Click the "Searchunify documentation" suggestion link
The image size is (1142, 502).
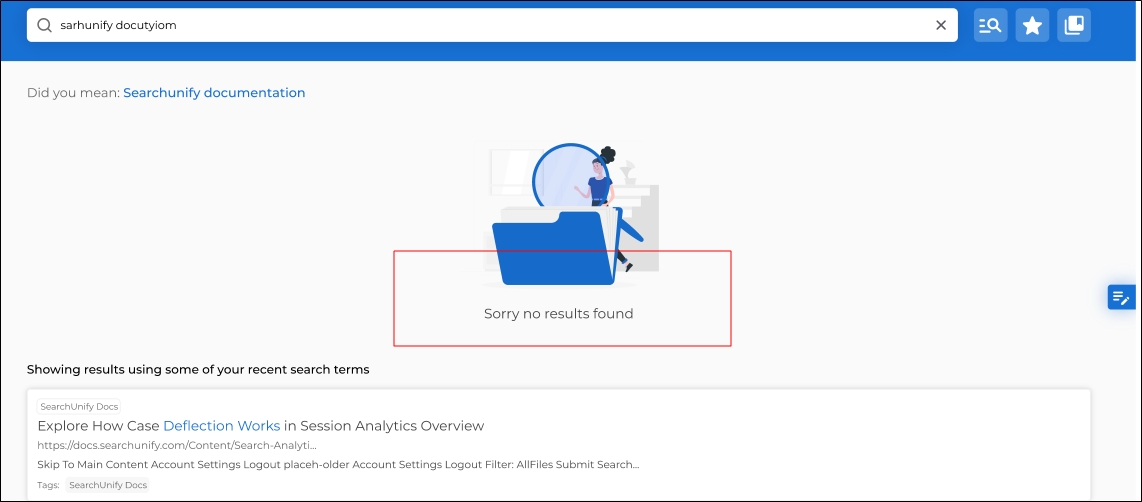tap(214, 93)
